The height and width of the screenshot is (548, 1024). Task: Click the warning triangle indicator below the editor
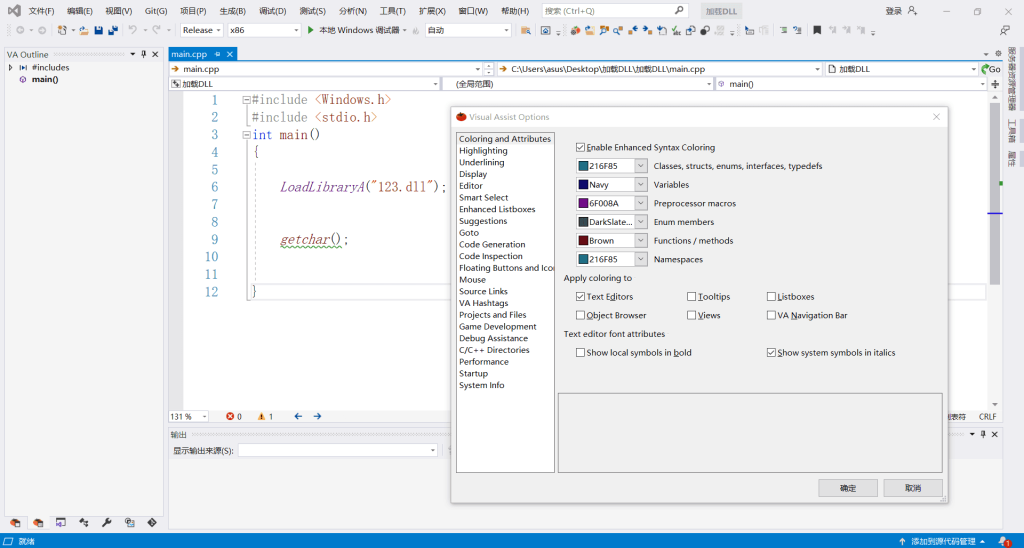click(x=262, y=416)
